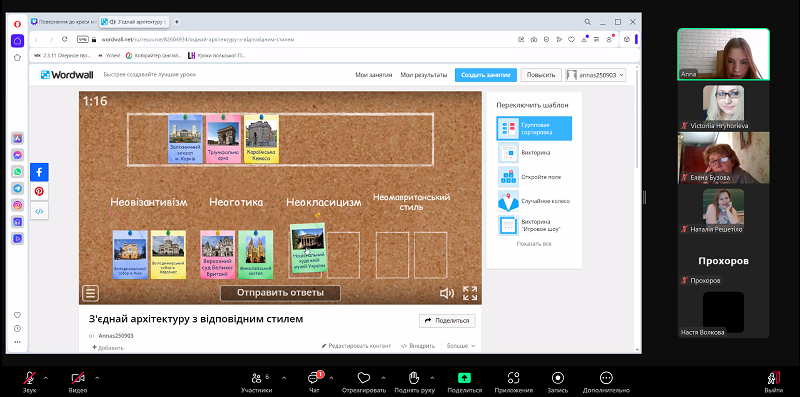Image resolution: width=800 pixels, height=397 pixels.
Task: Click the Караїмська Кенаса card
Action: 261,138
